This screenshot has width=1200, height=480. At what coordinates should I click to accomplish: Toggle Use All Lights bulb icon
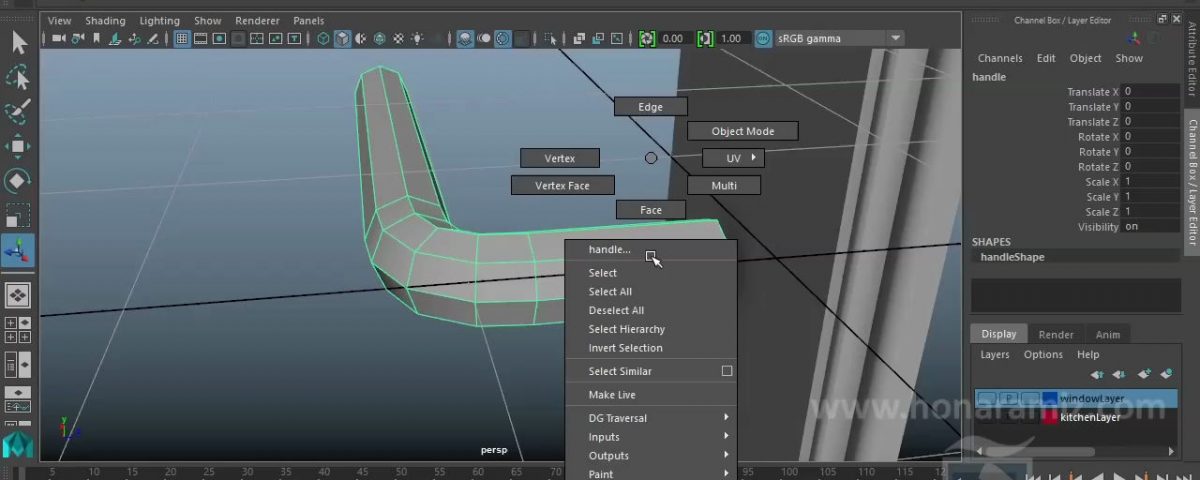pos(416,39)
